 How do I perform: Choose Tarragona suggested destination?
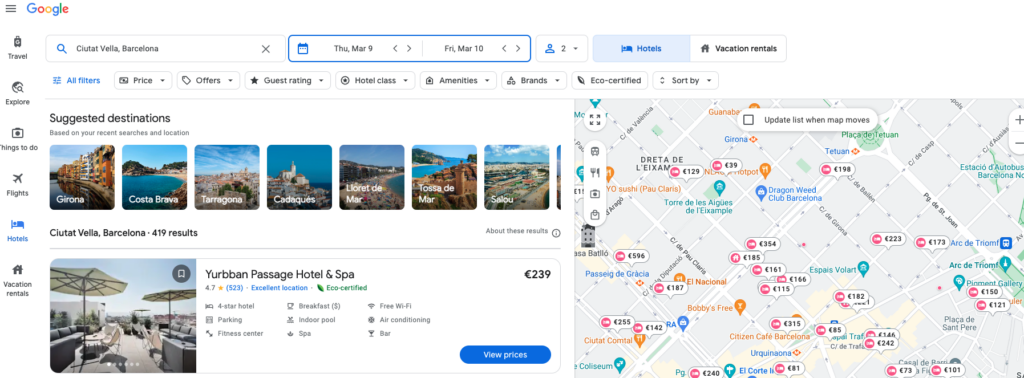tap(227, 177)
